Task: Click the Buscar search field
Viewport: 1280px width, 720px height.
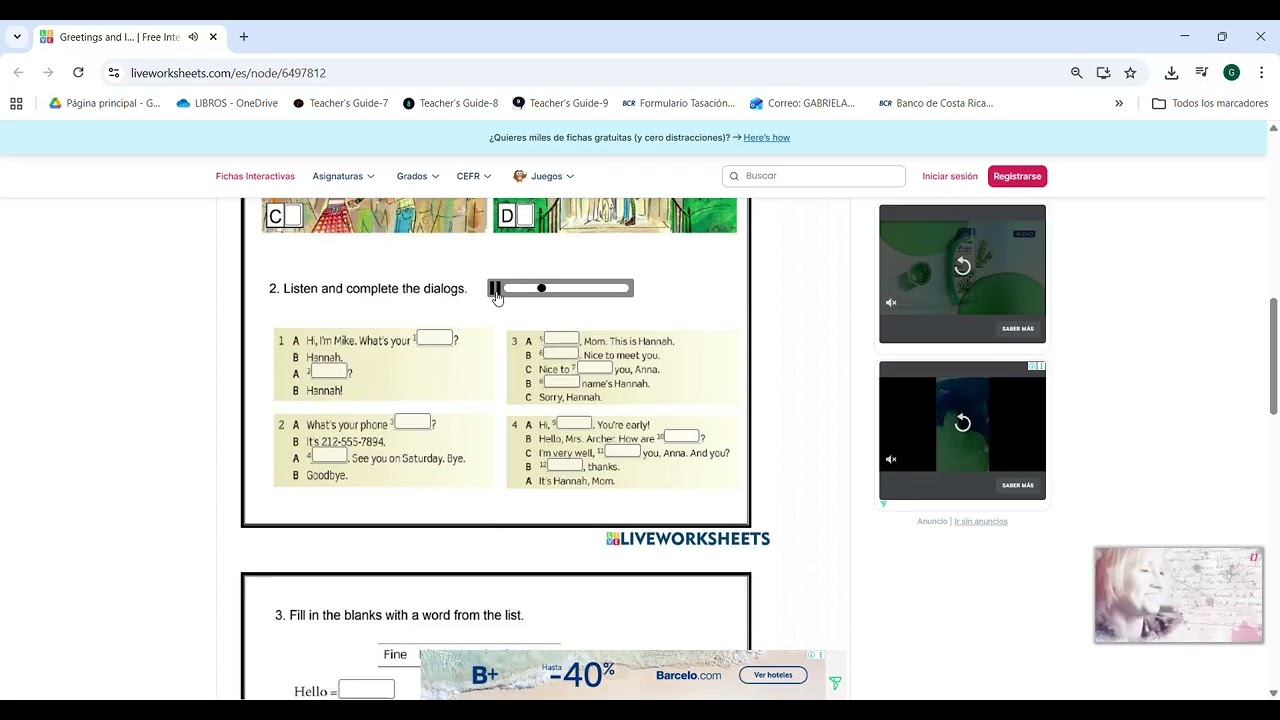Action: coord(814,176)
